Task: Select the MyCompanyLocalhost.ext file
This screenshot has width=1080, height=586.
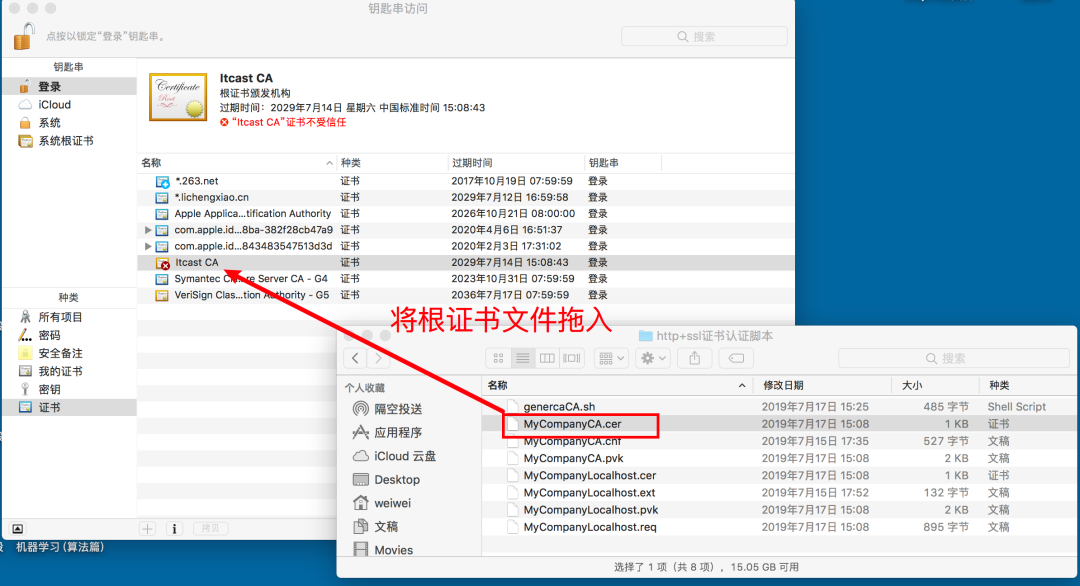Action: pyautogui.click(x=780, y=492)
